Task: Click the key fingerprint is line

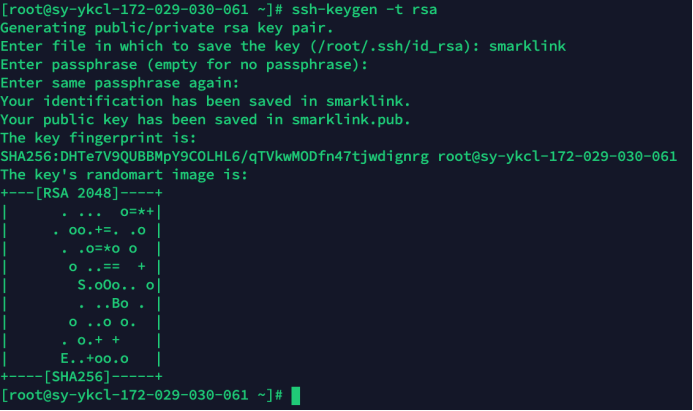Action: (x=98, y=138)
